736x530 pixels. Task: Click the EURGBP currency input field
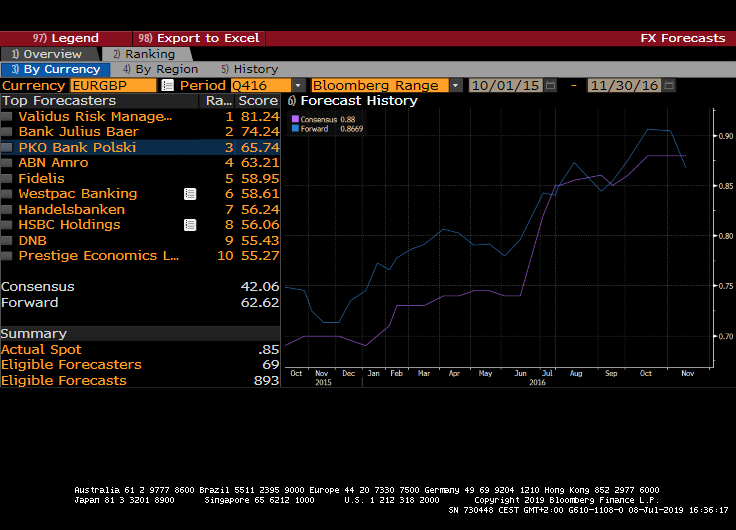pos(113,86)
